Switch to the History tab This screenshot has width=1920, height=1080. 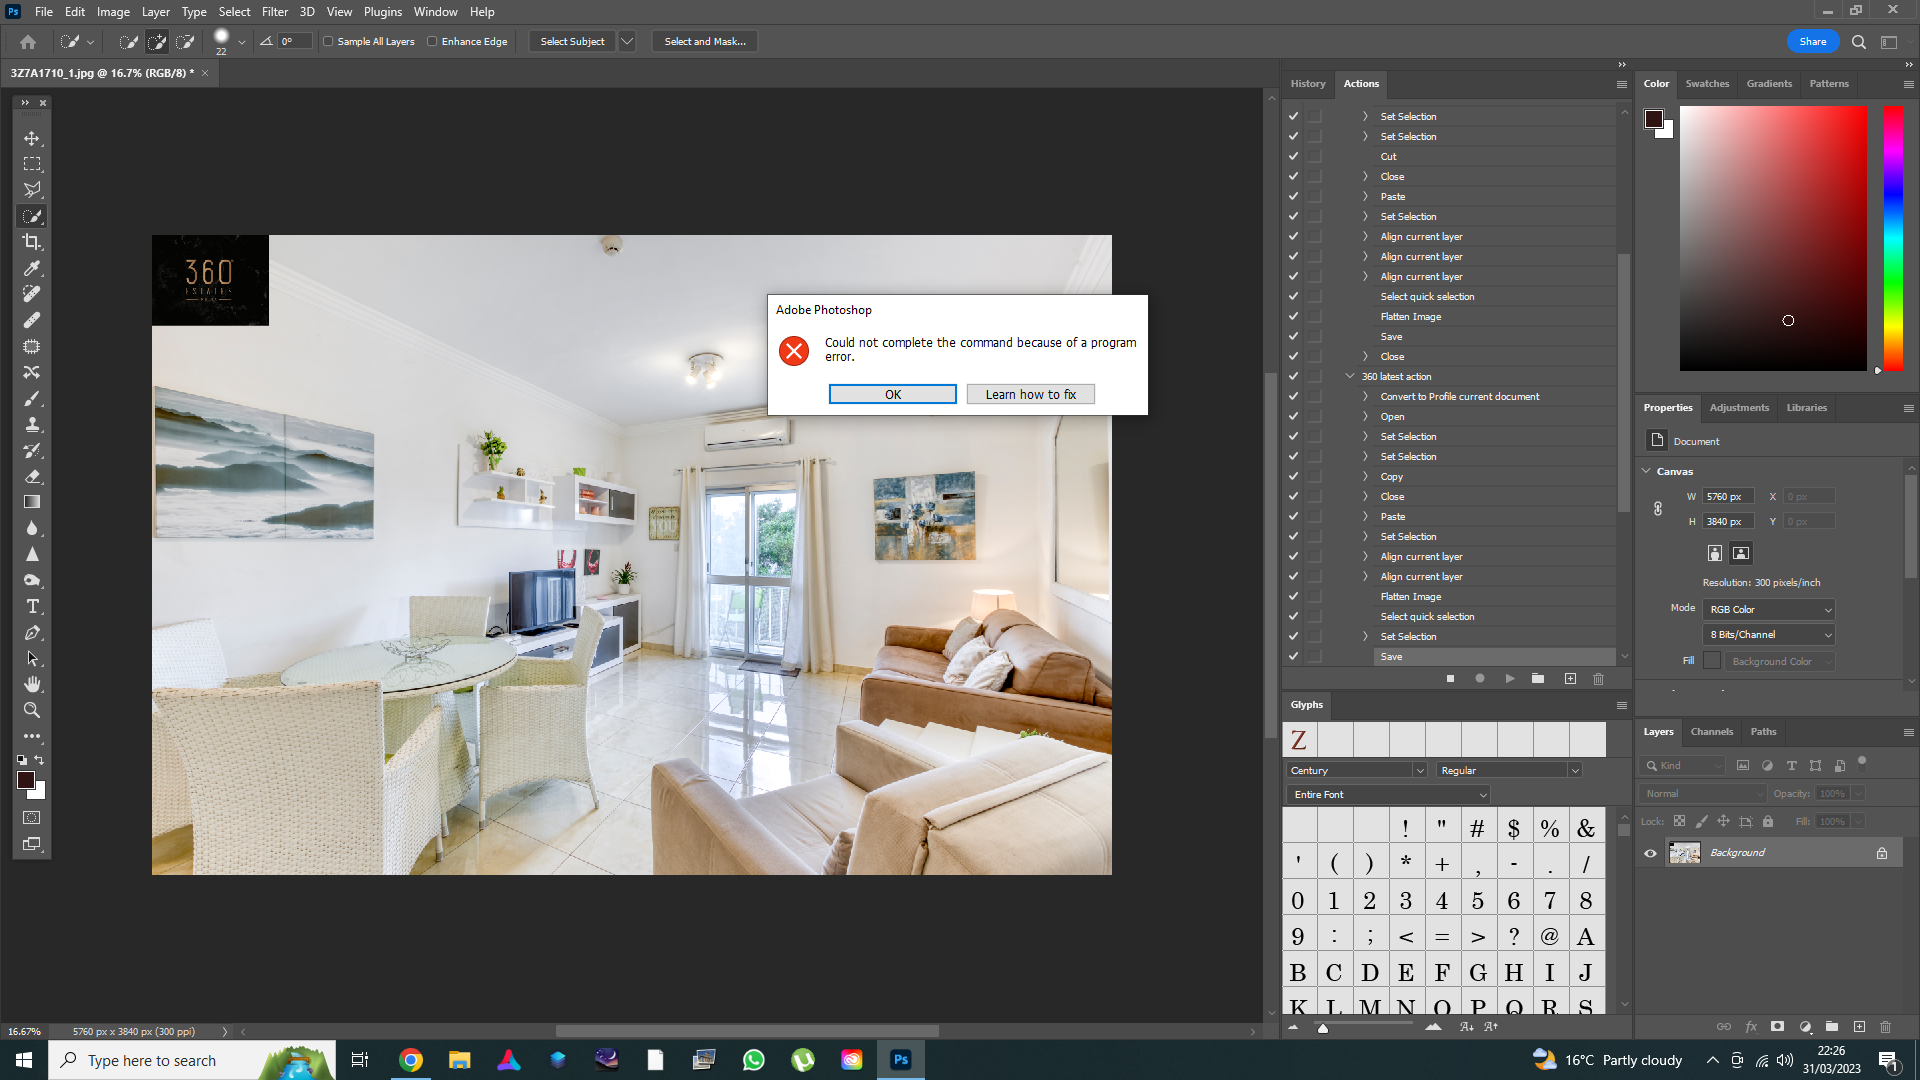(1307, 84)
